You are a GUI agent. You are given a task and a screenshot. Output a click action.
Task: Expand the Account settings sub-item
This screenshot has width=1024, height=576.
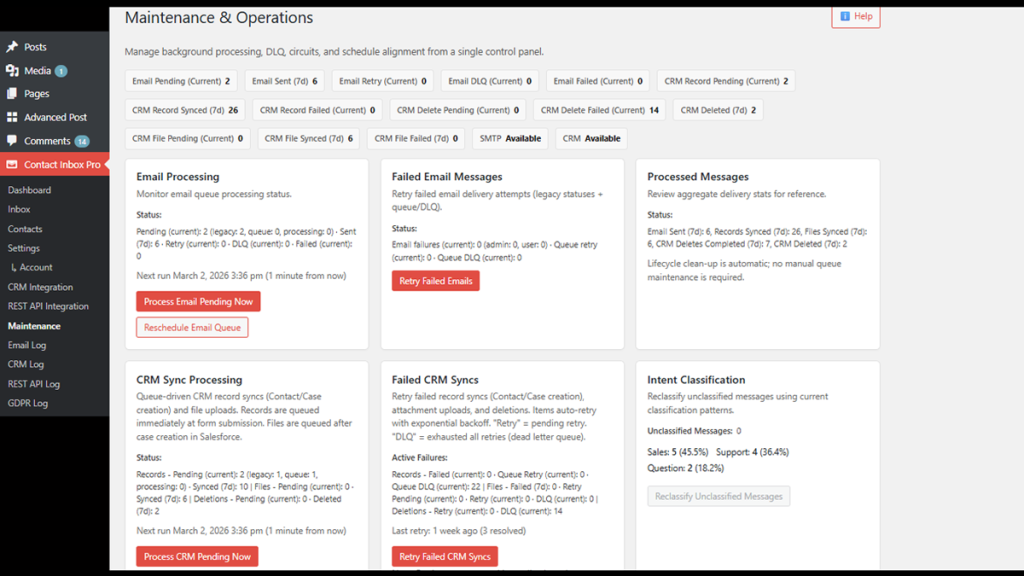(36, 267)
